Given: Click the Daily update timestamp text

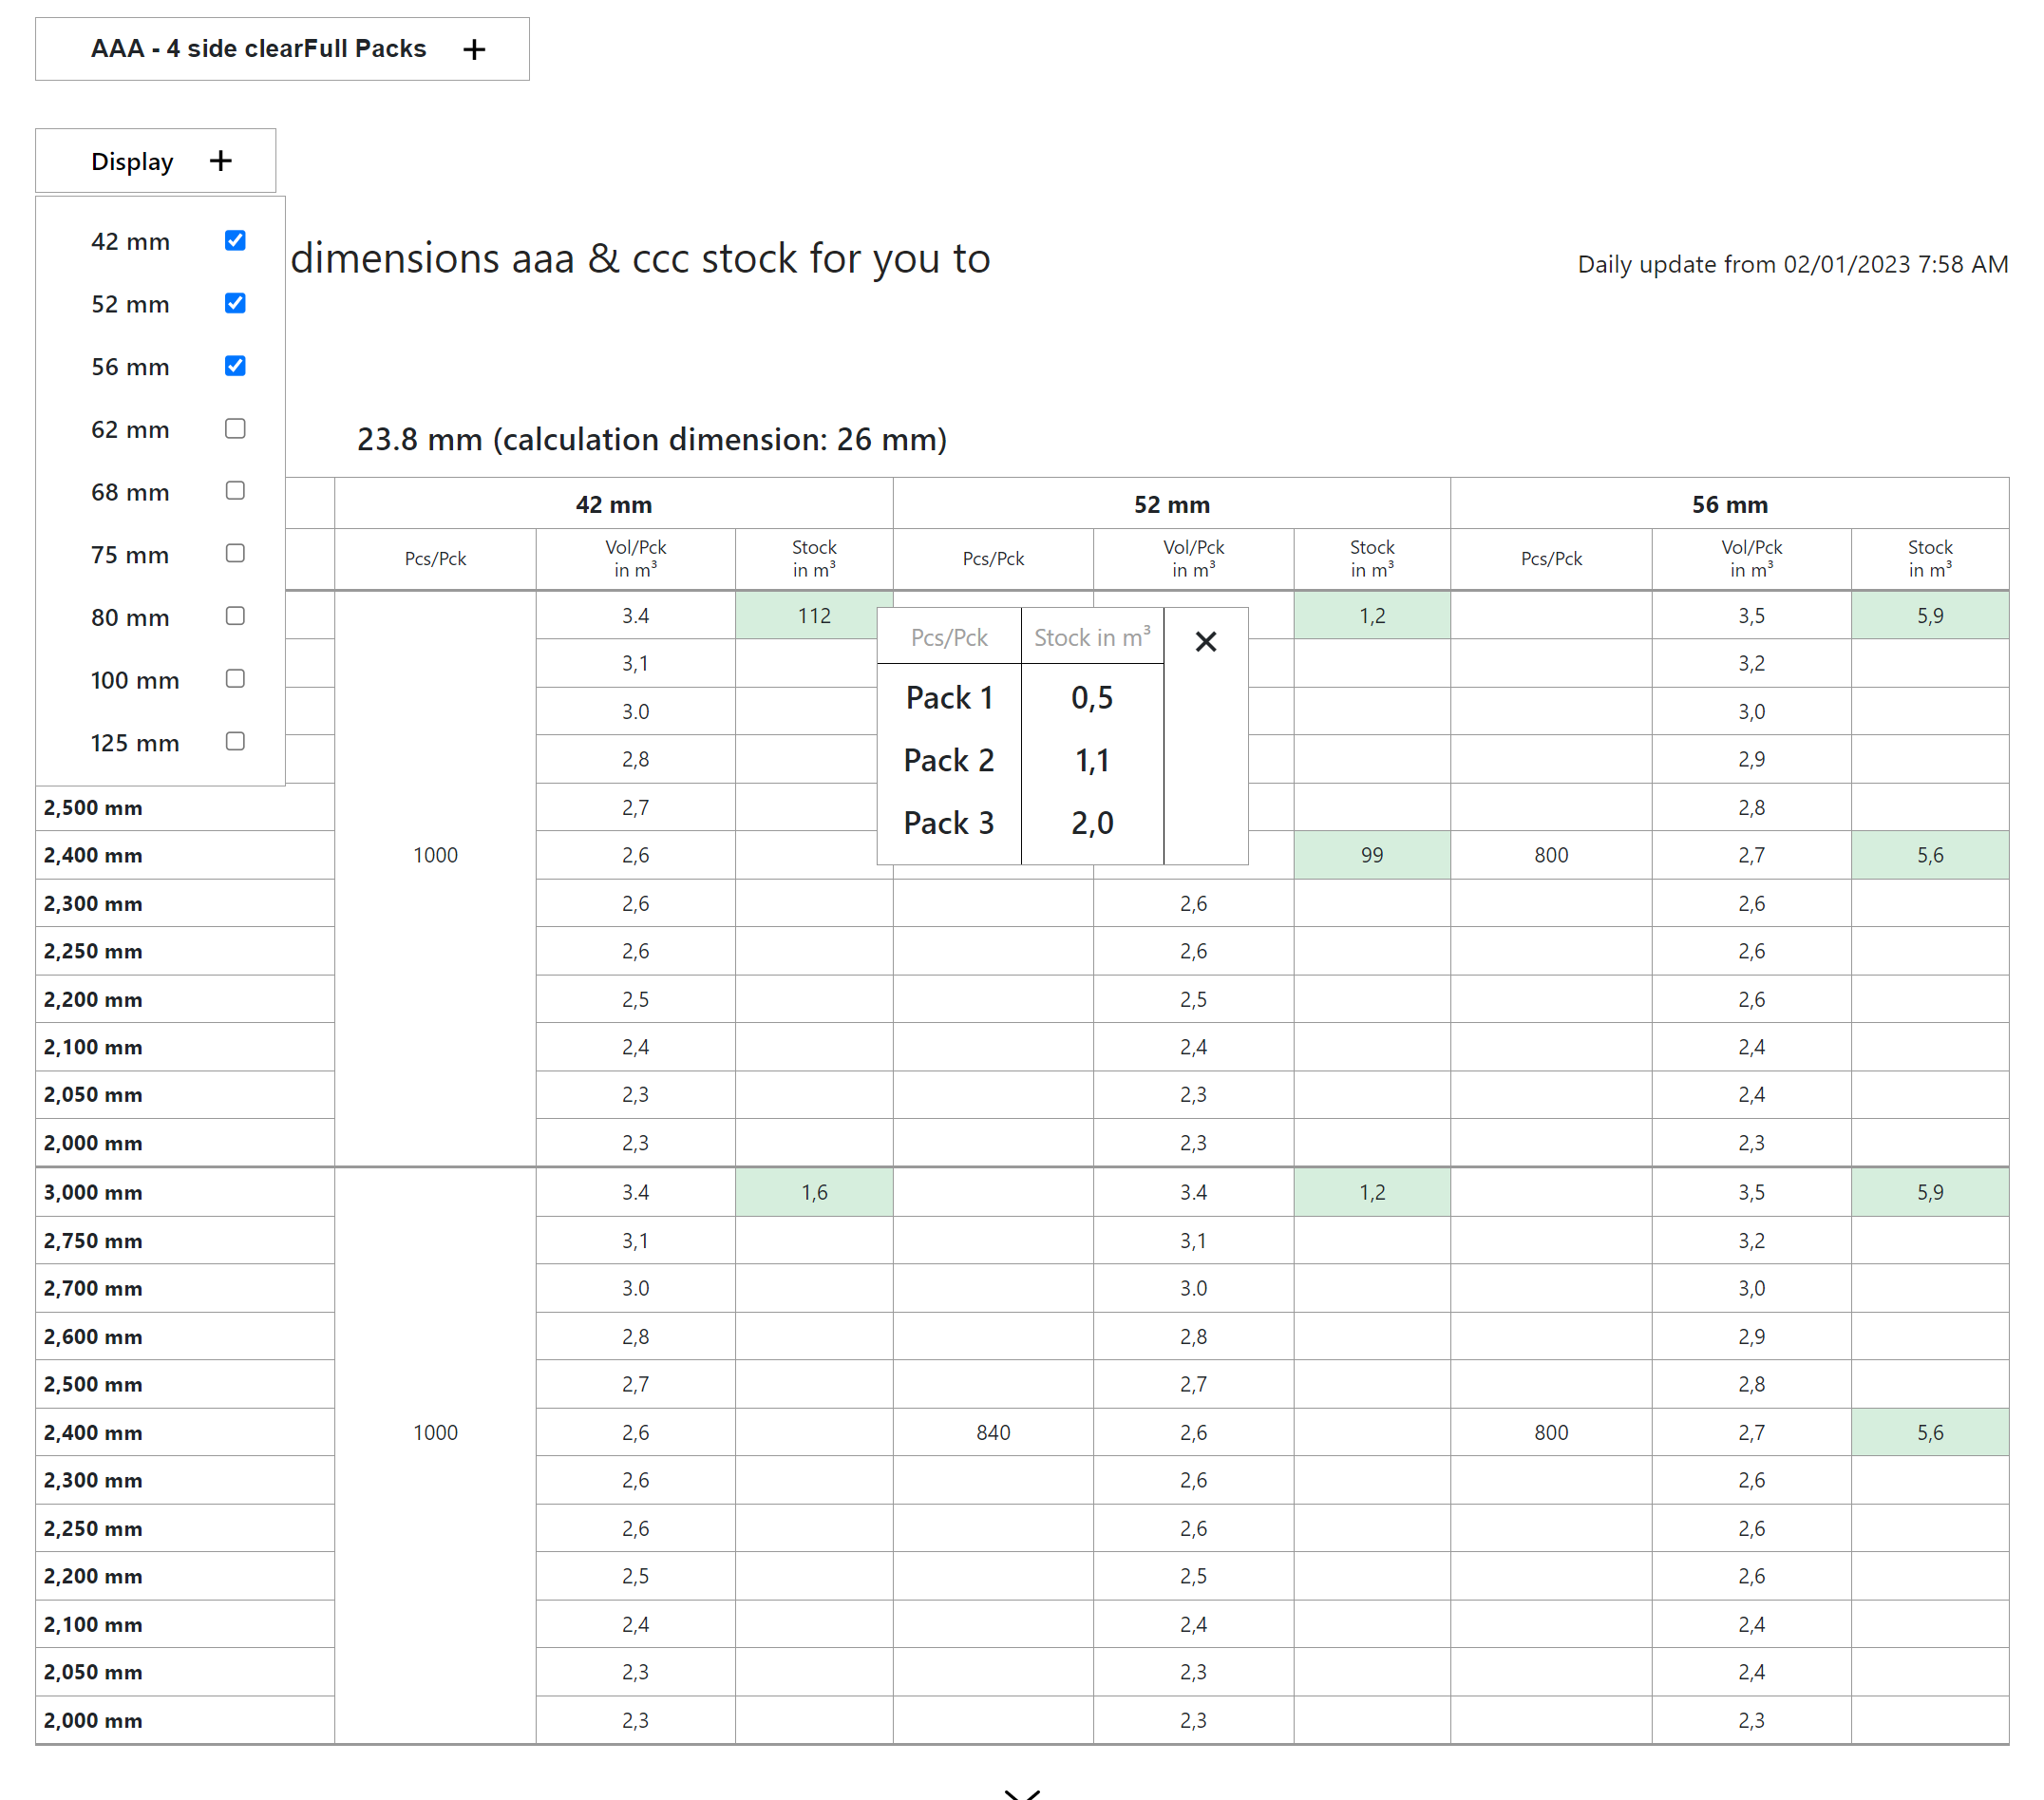Looking at the screenshot, I should click(1792, 263).
